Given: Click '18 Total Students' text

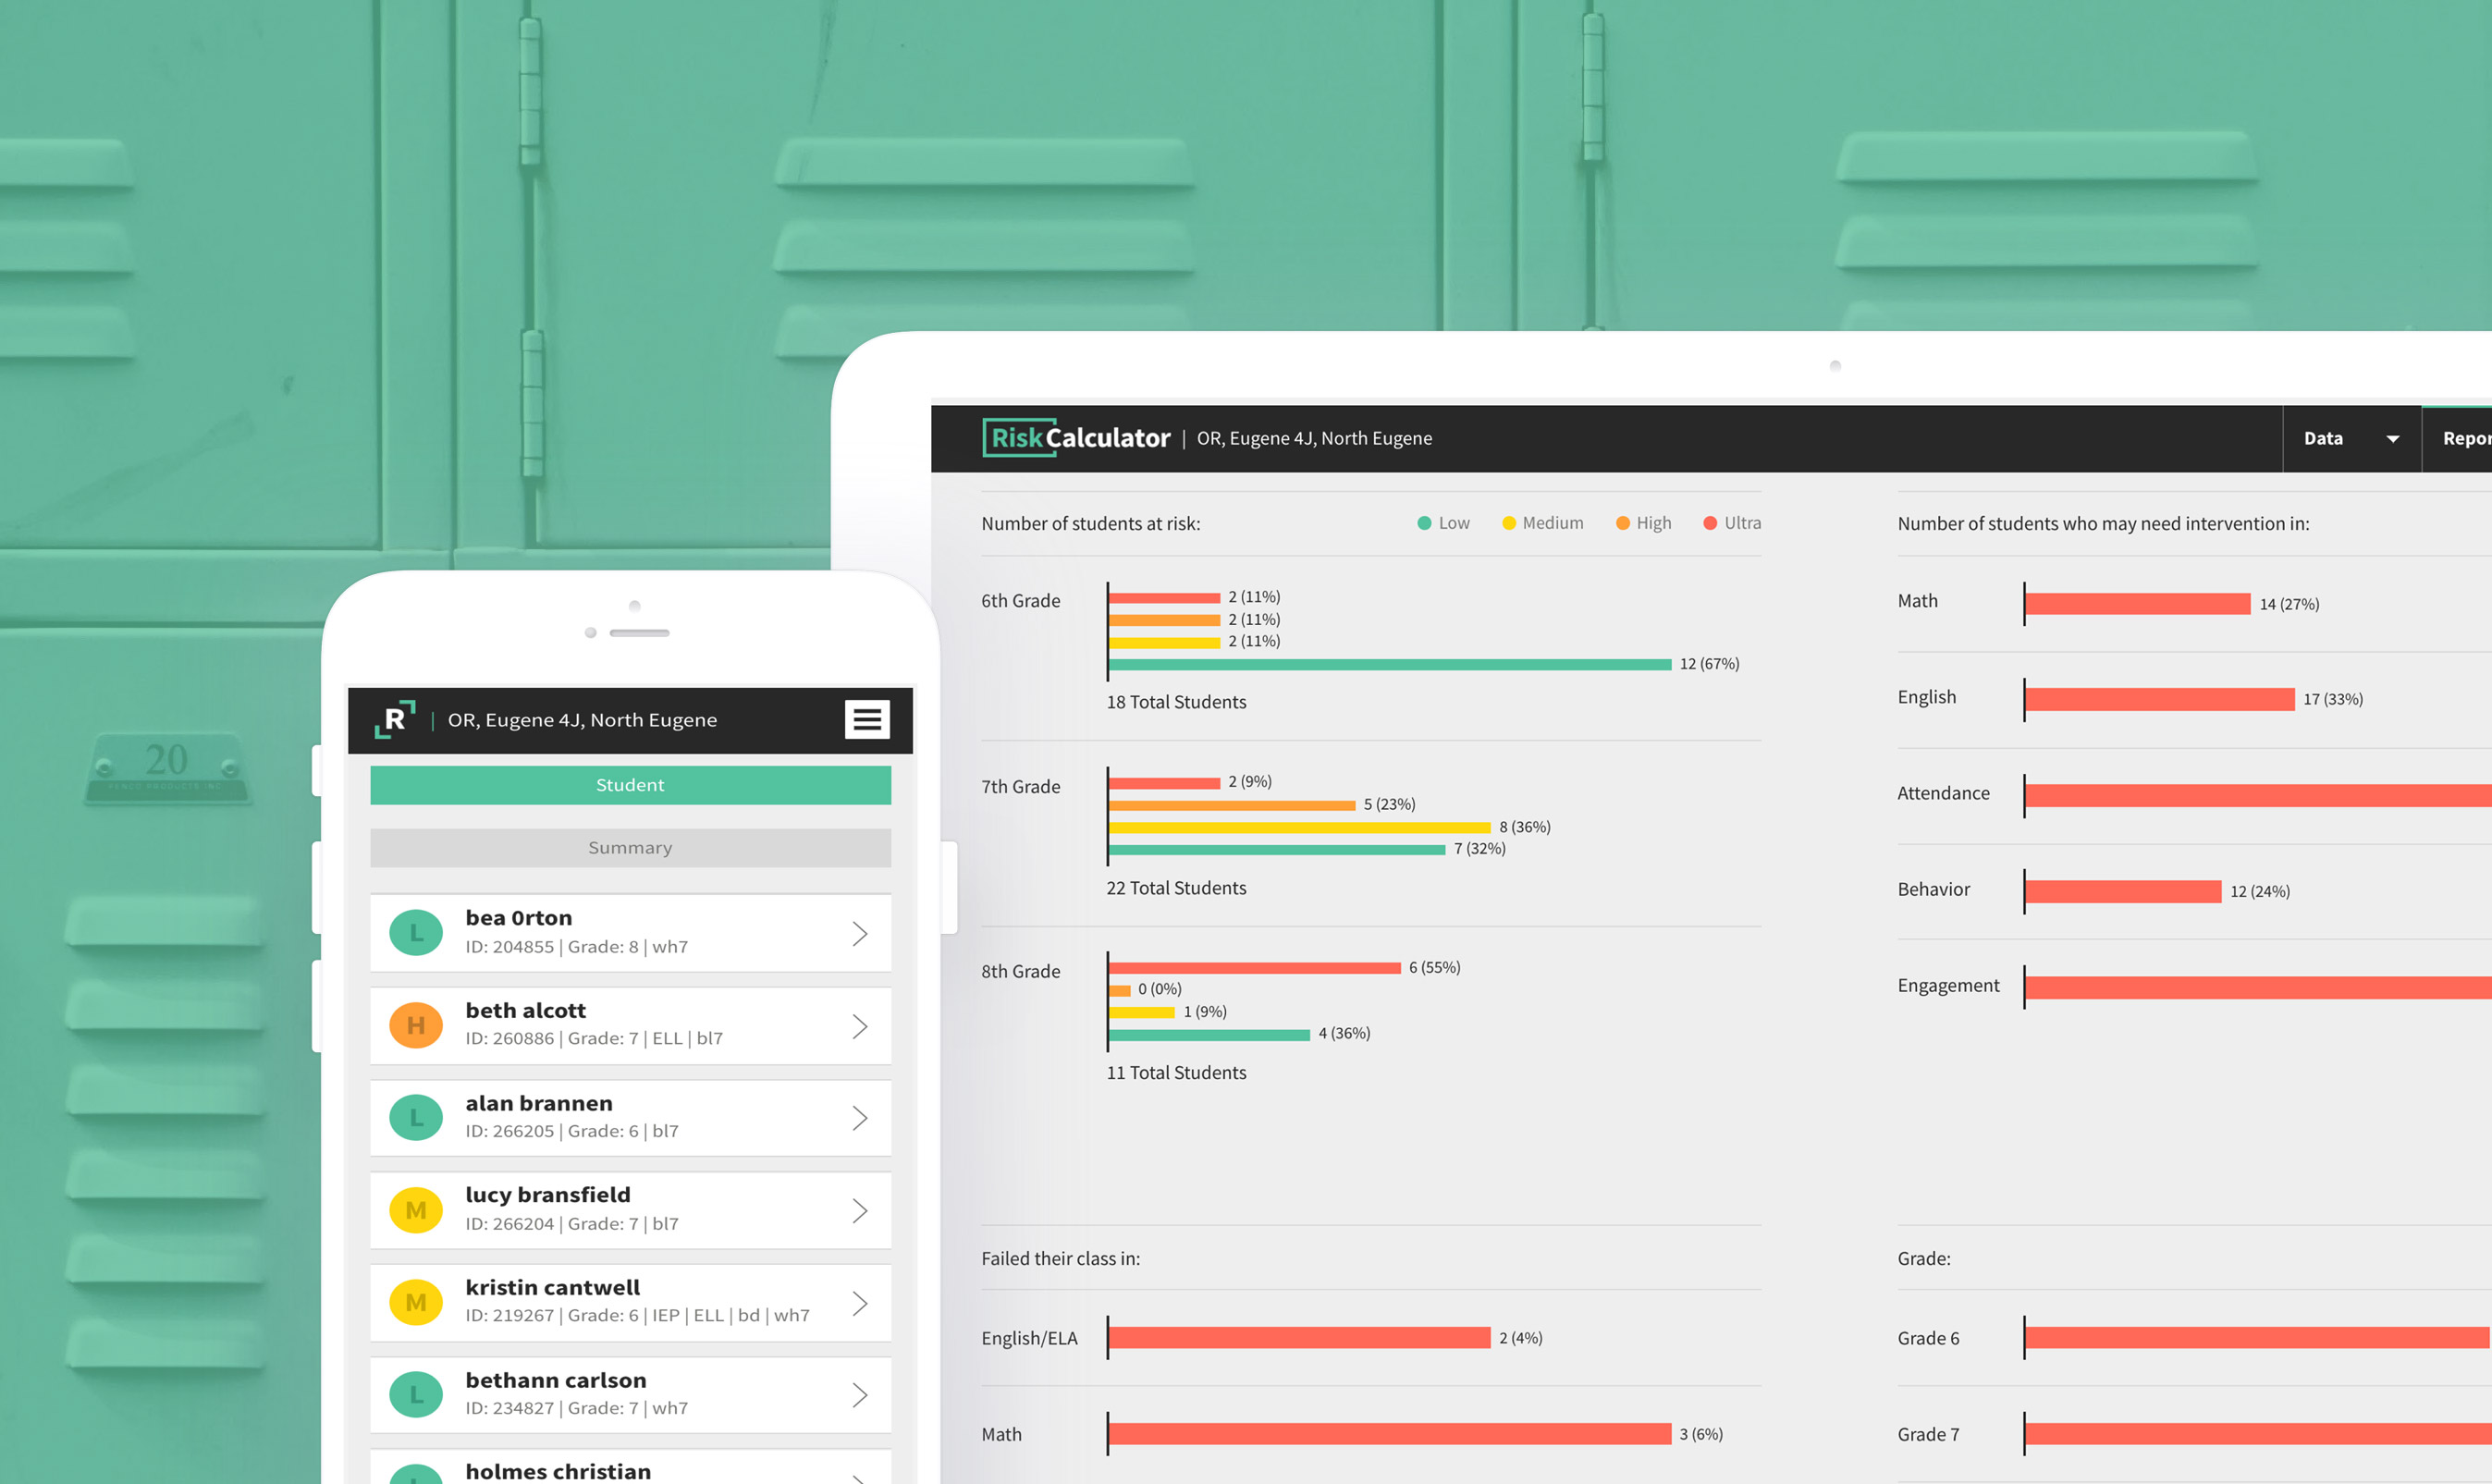Looking at the screenshot, I should 1176,702.
